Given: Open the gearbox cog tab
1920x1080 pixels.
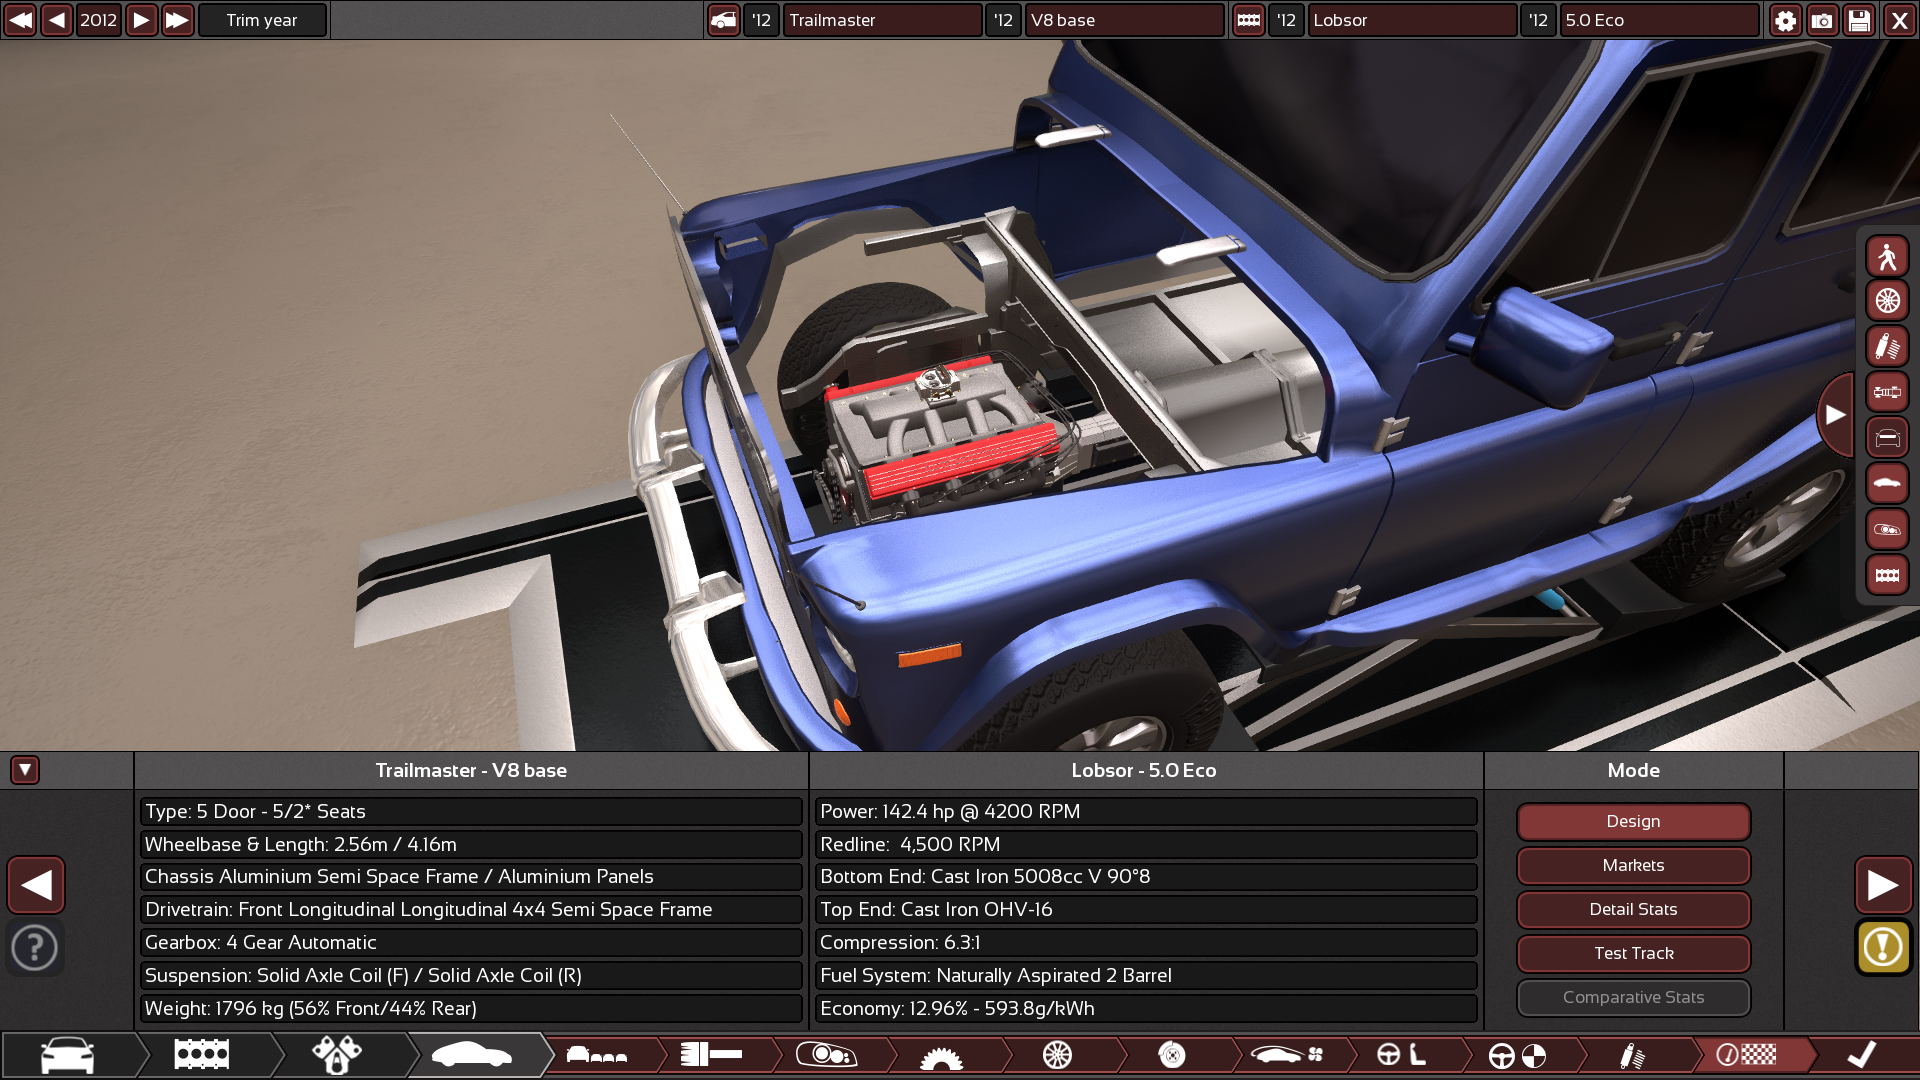Looking at the screenshot, I should 941,1055.
